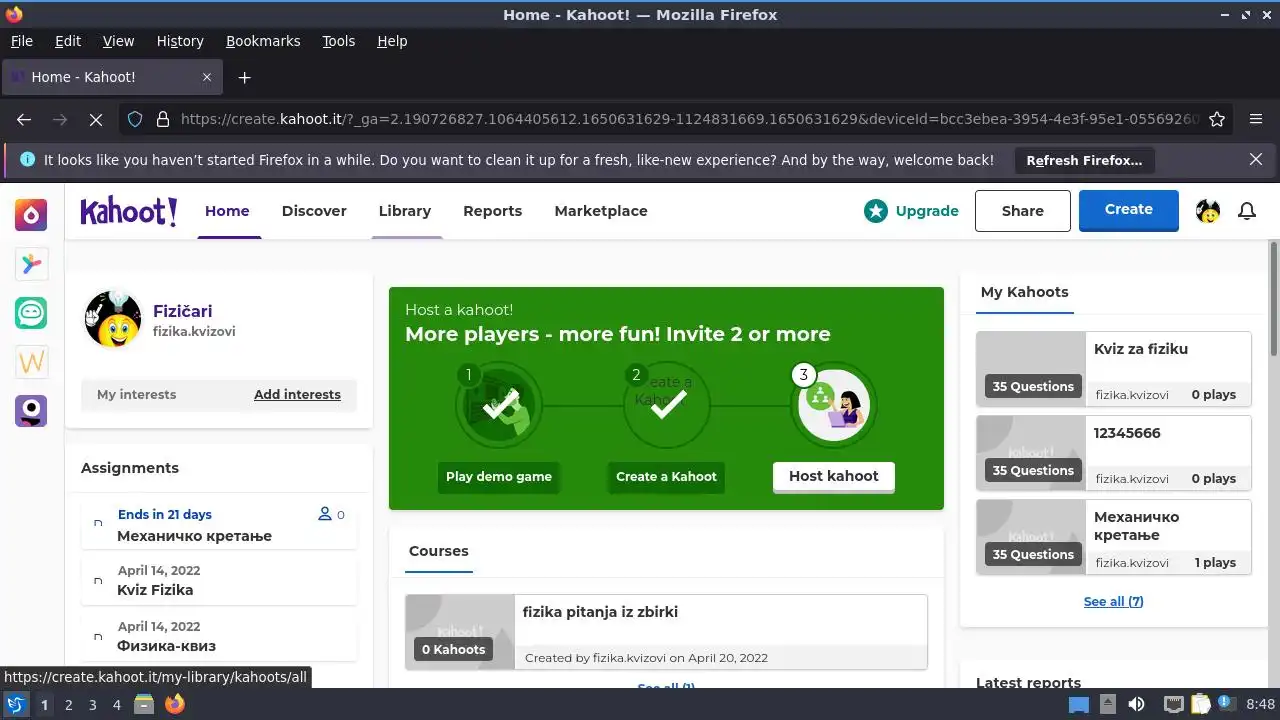Open the Bookmarks menu
1280x720 pixels.
pyautogui.click(x=263, y=41)
